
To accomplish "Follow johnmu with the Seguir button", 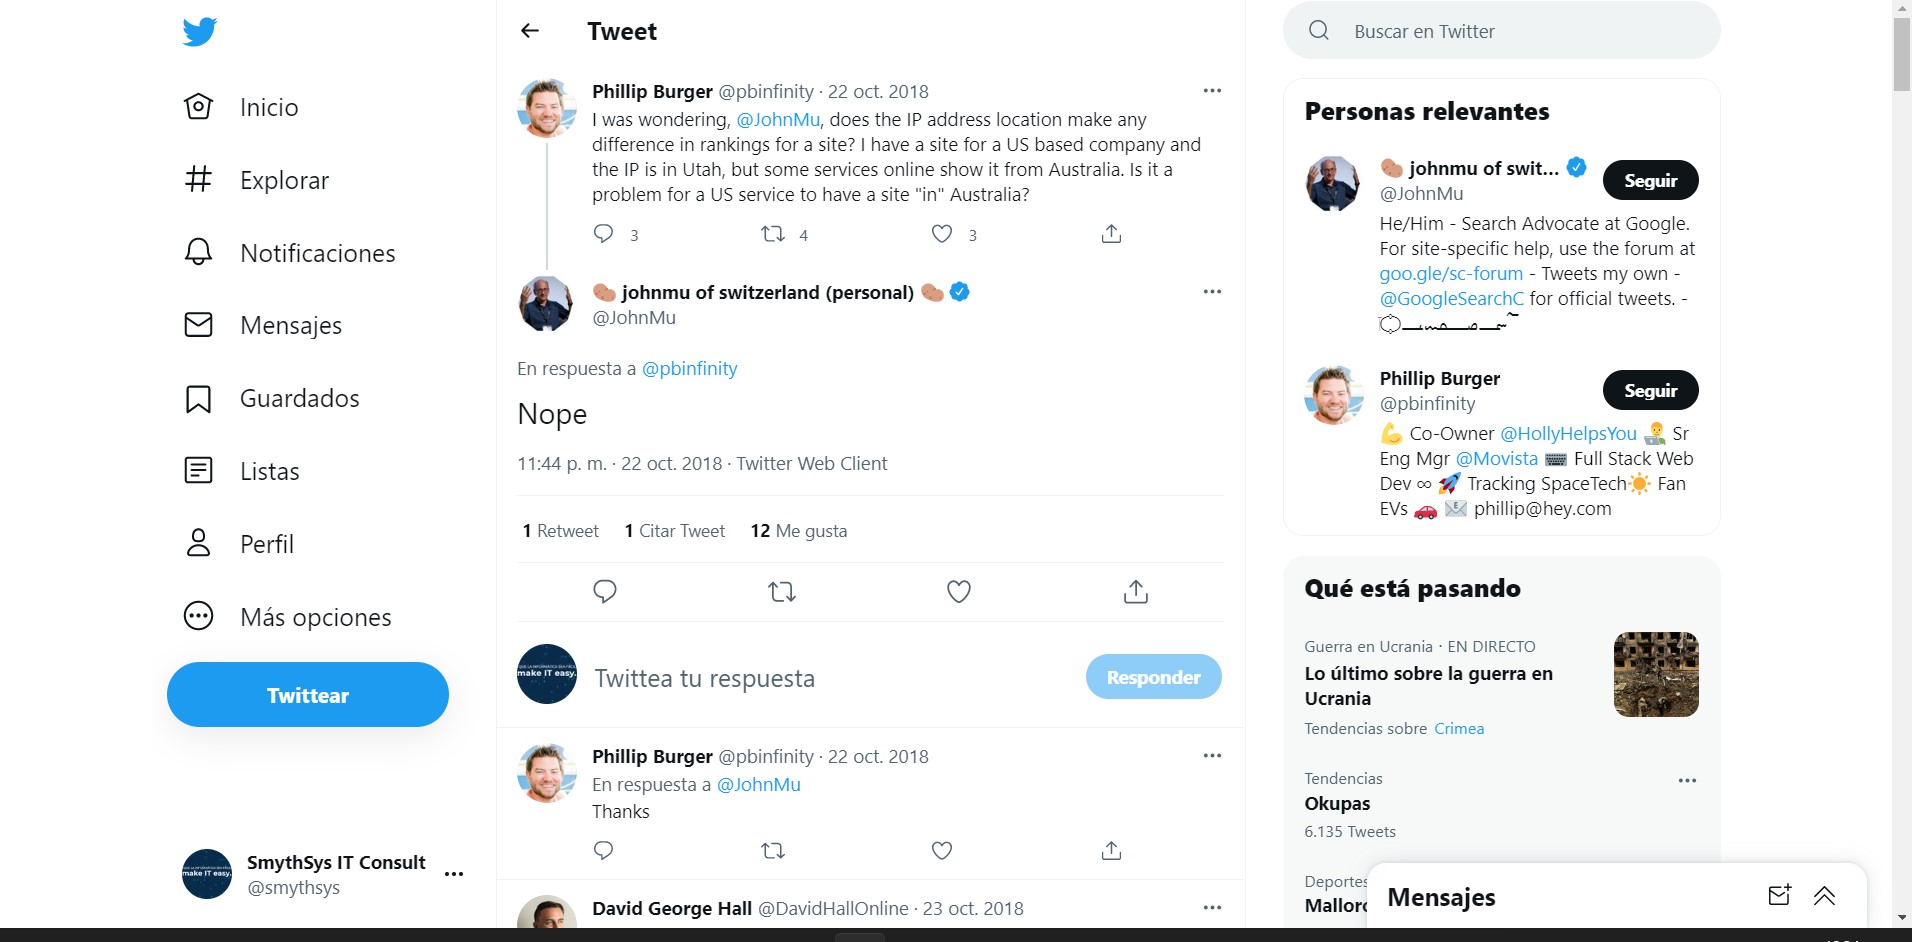I will click(x=1650, y=181).
